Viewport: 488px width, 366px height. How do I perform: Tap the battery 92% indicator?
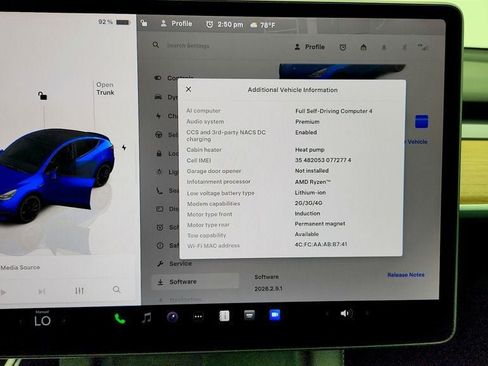pyautogui.click(x=114, y=22)
